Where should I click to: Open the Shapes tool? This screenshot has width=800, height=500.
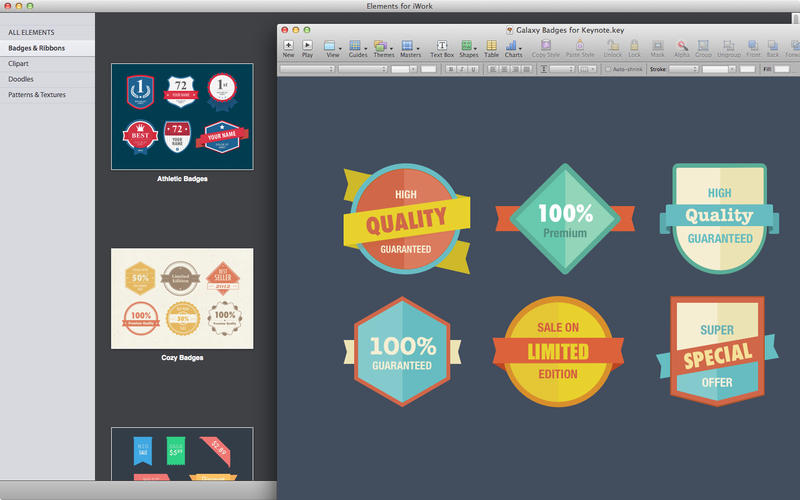coord(468,45)
